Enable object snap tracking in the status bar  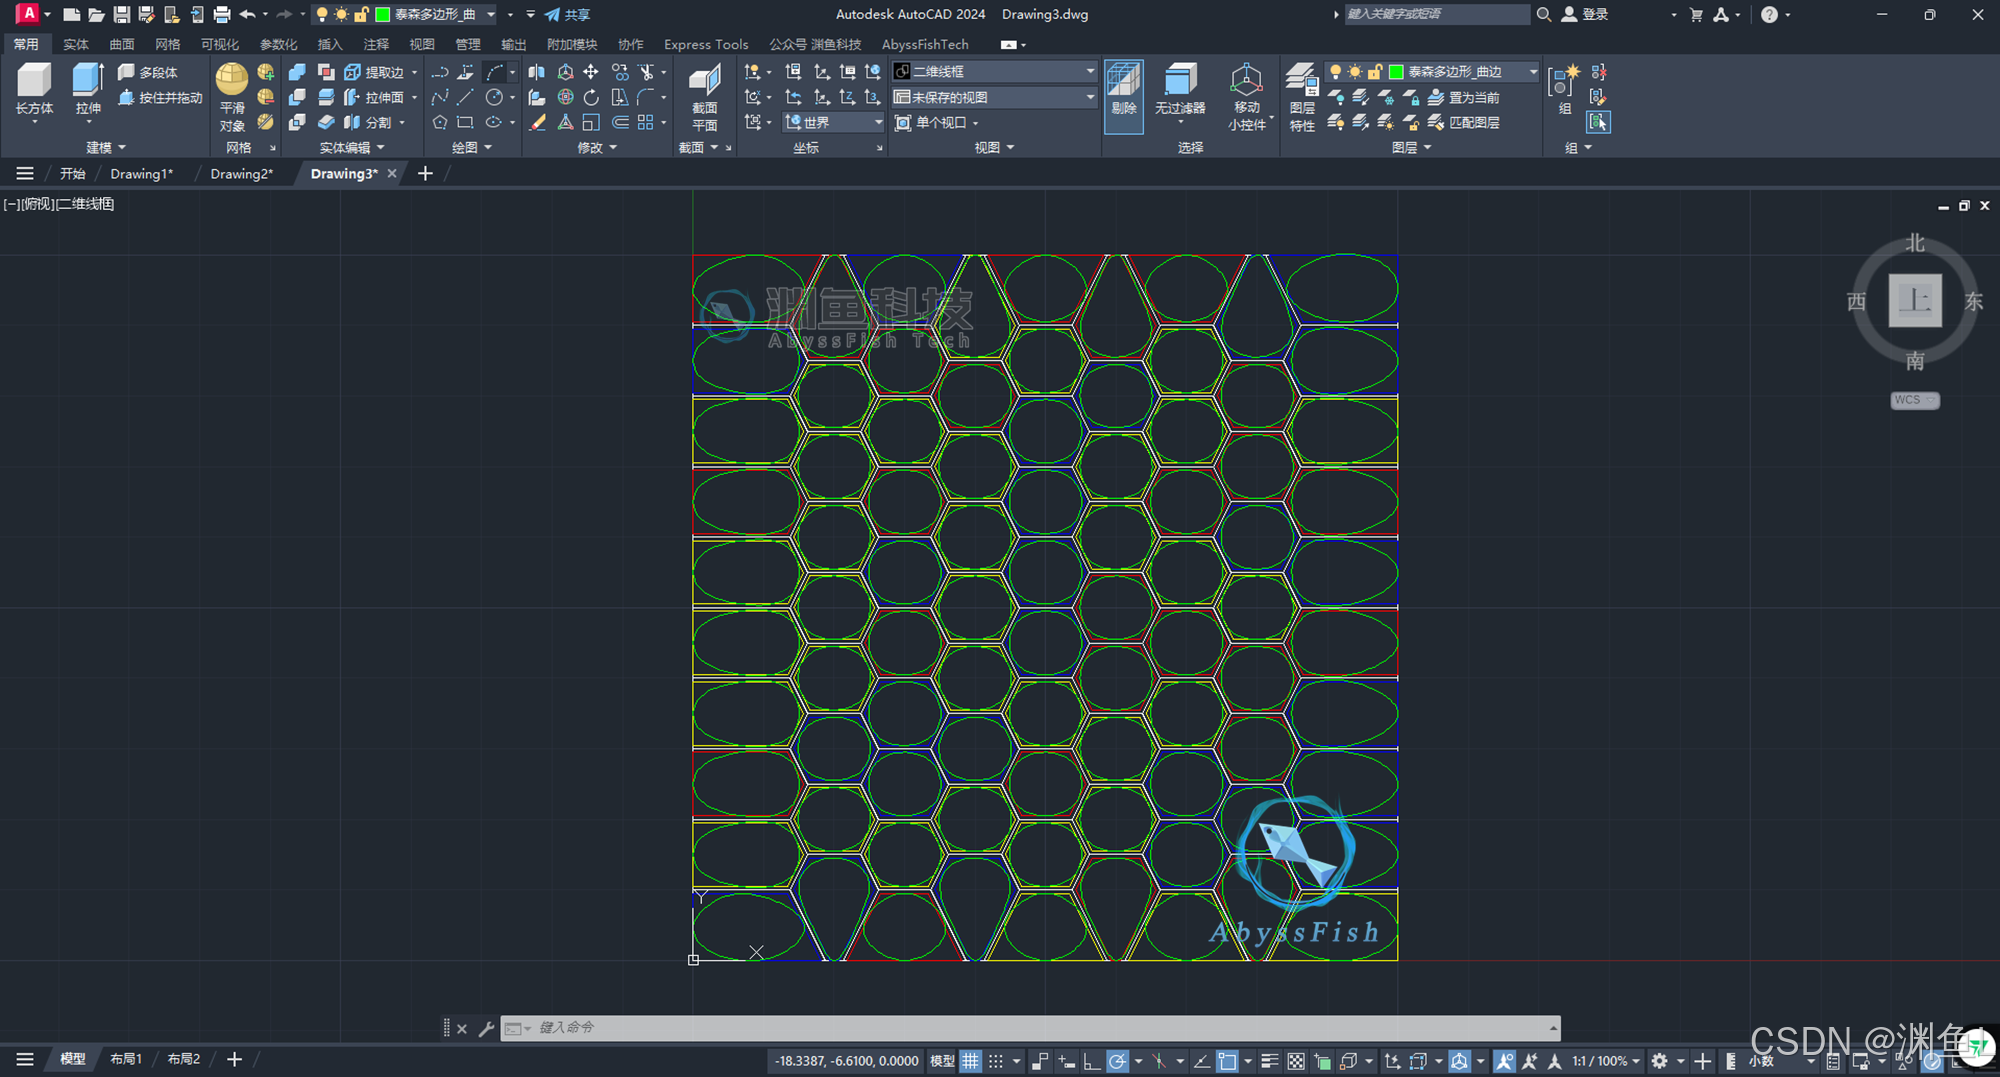(1201, 1060)
